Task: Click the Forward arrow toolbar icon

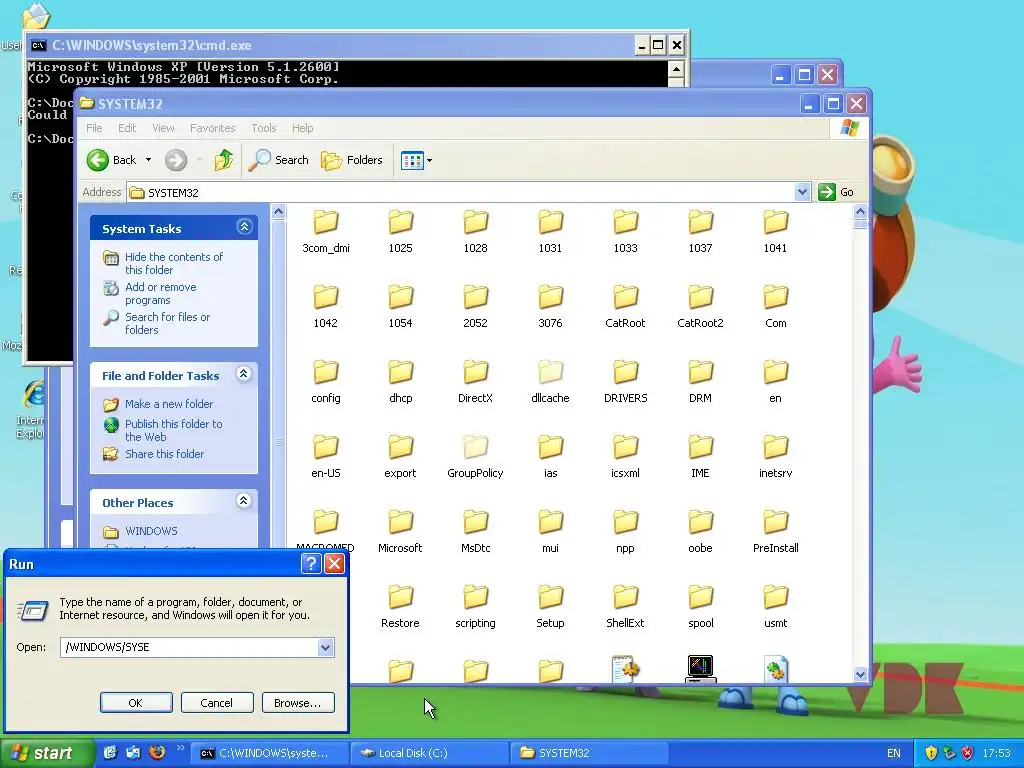Action: pyautogui.click(x=176, y=160)
